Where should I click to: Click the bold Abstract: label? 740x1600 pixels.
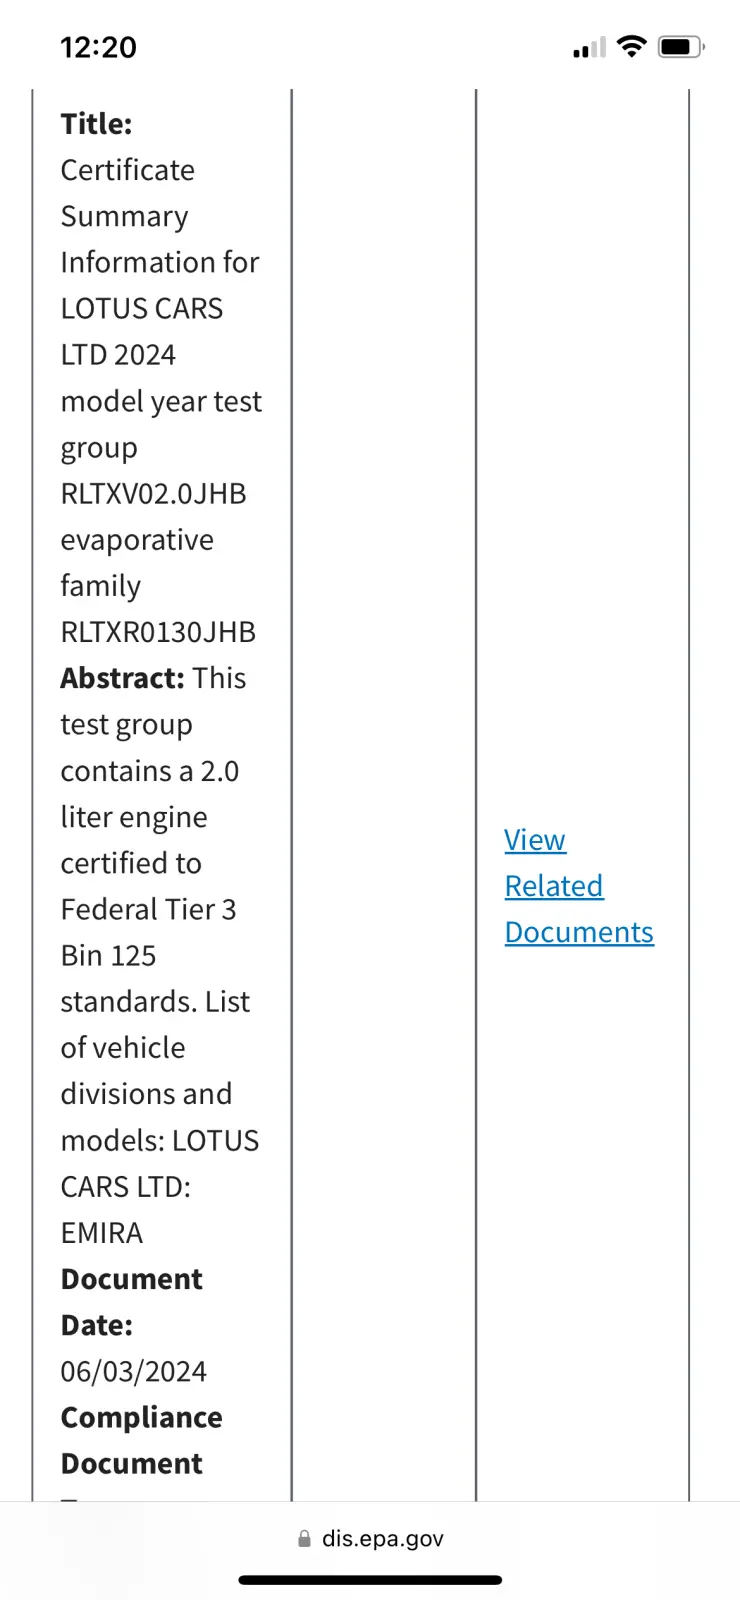point(122,678)
